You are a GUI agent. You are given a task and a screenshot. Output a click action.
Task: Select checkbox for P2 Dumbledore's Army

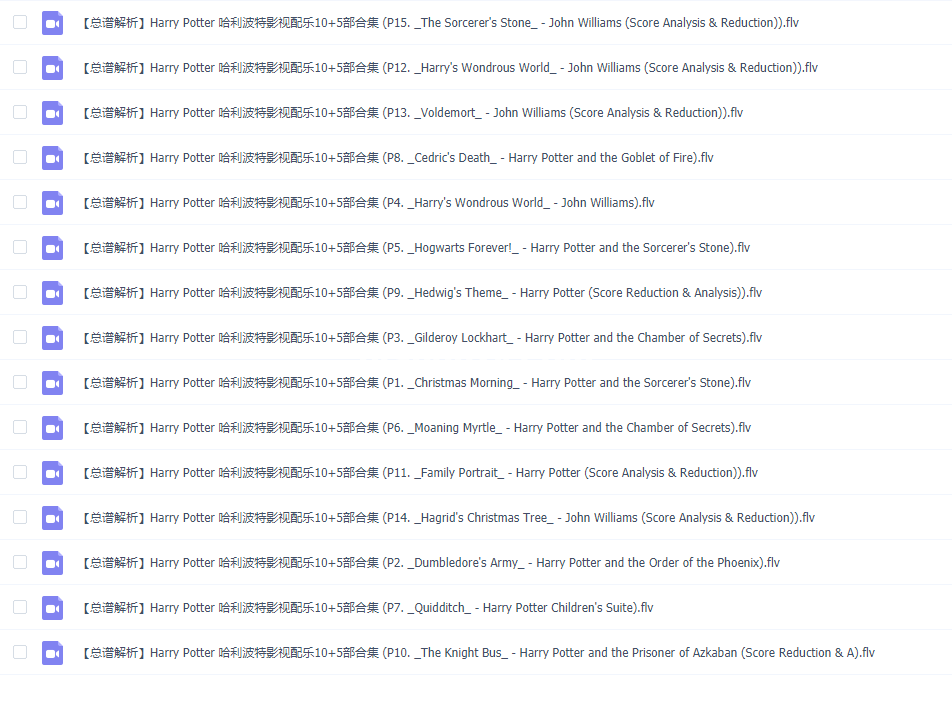(x=20, y=562)
